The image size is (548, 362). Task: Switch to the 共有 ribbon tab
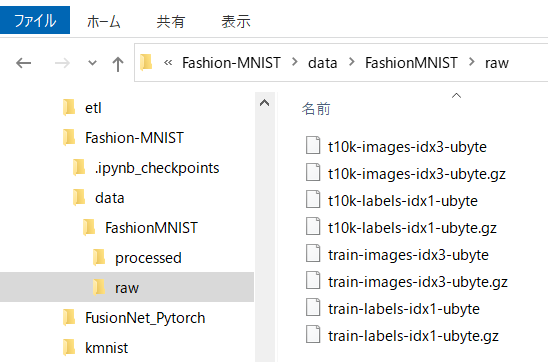pyautogui.click(x=171, y=22)
